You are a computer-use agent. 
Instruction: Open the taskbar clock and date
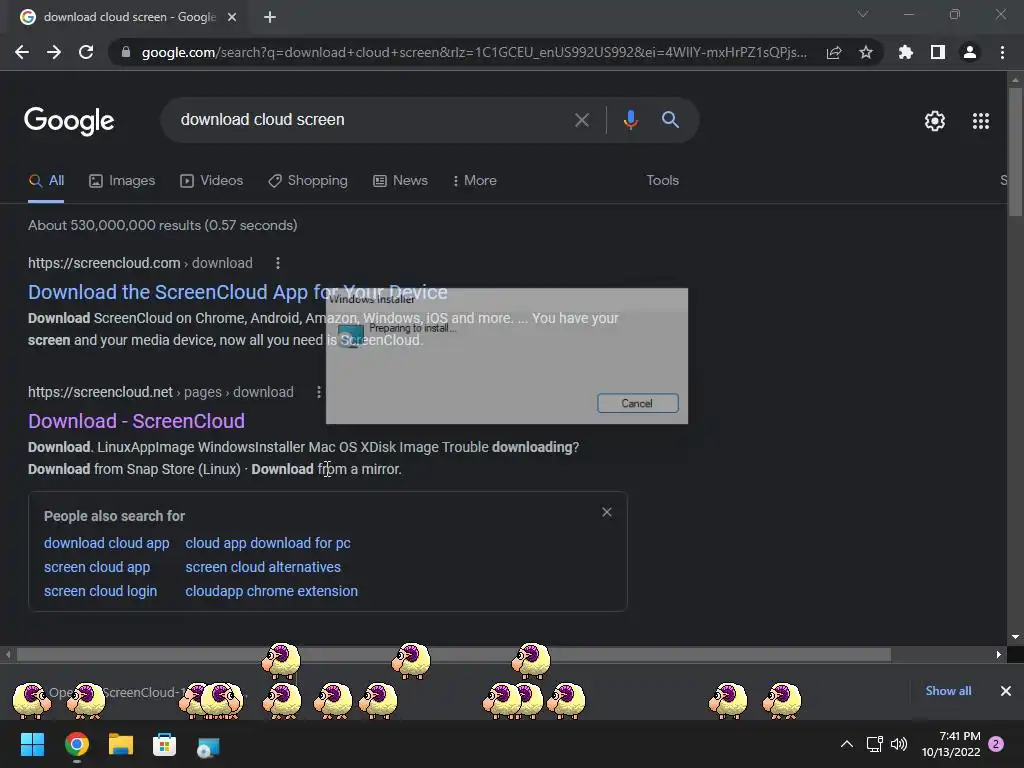point(951,744)
